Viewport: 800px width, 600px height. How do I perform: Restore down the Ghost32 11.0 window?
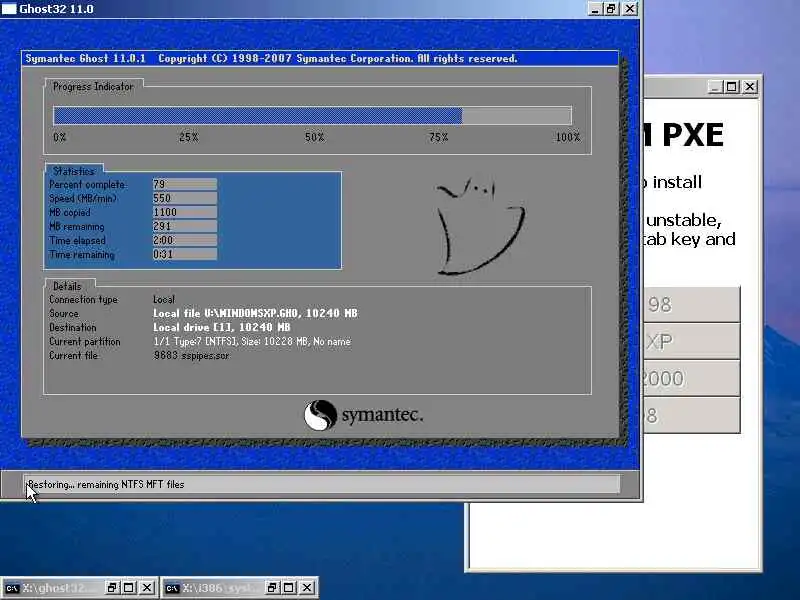[611, 9]
